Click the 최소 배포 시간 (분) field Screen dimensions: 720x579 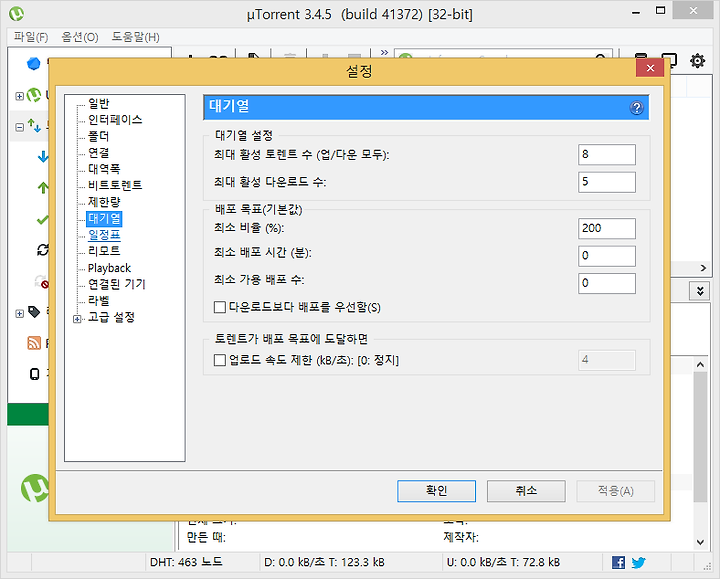[607, 256]
